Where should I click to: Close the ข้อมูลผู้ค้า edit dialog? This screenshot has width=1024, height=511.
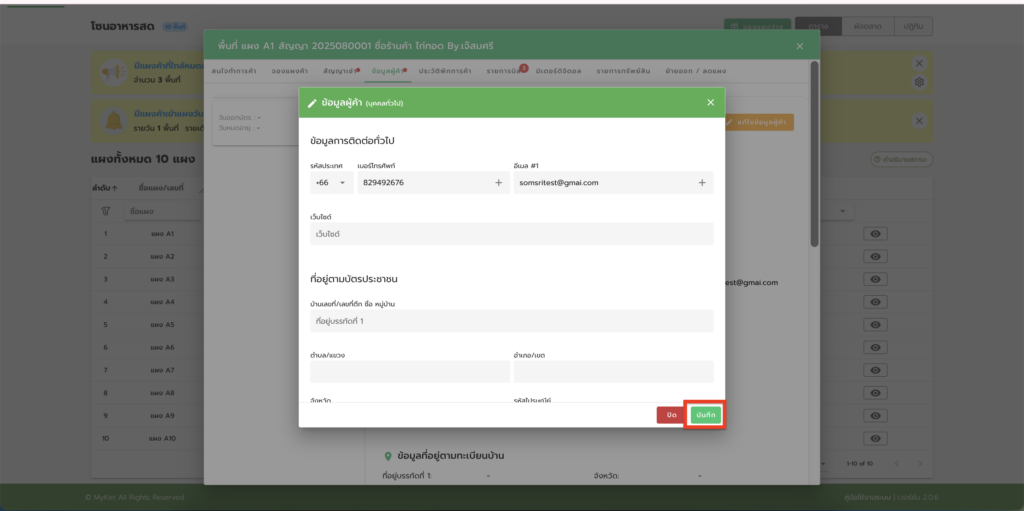pos(711,103)
